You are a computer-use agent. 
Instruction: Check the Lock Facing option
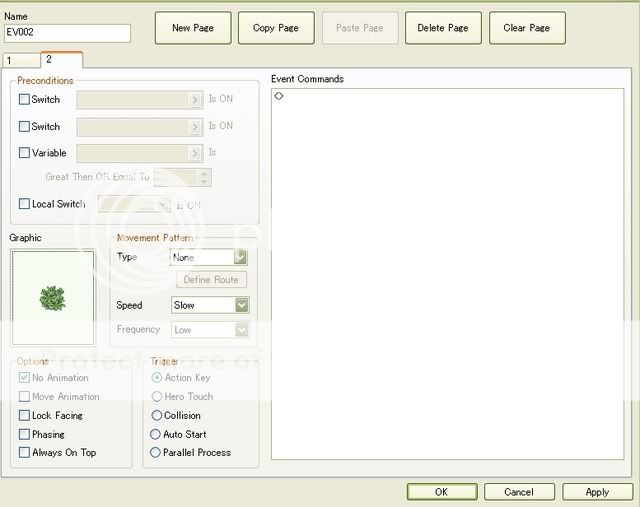[x=25, y=415]
